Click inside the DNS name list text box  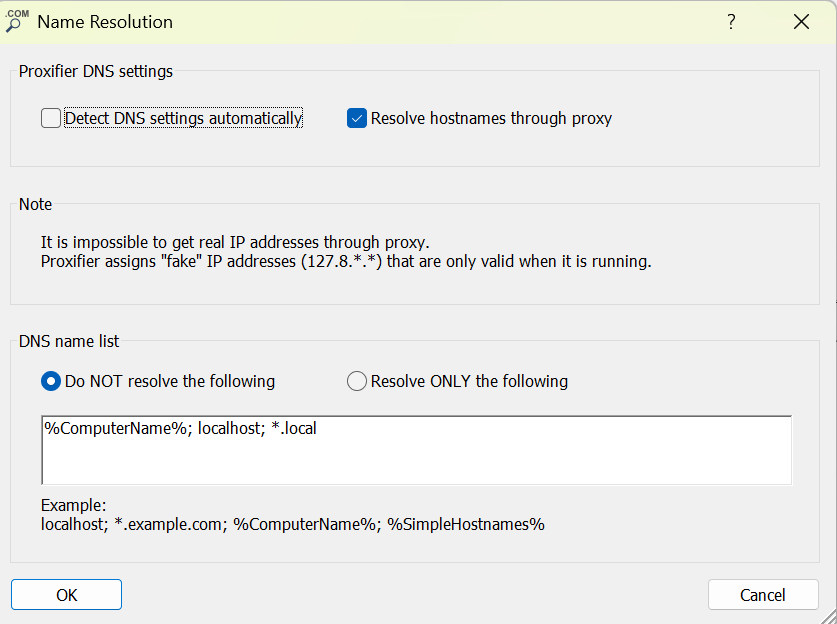[416, 450]
